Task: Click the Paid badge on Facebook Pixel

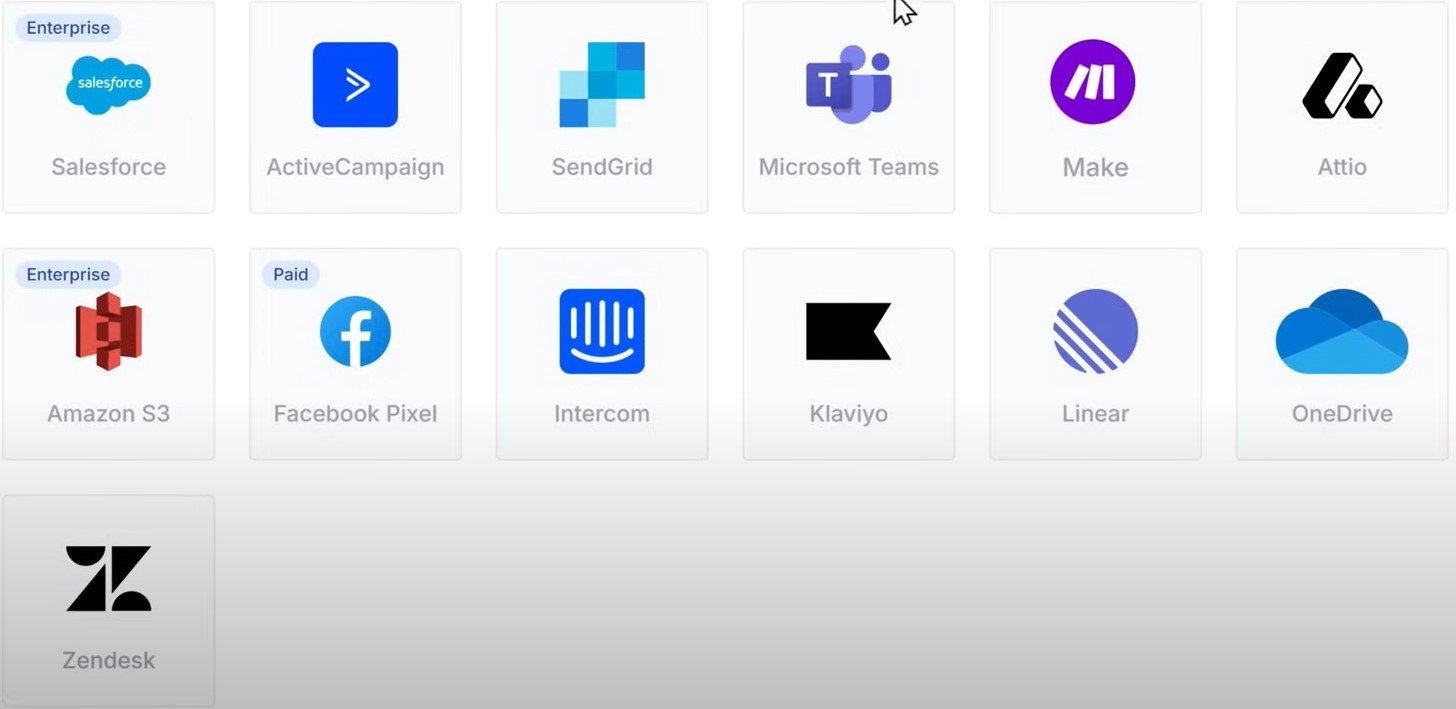Action: point(291,274)
